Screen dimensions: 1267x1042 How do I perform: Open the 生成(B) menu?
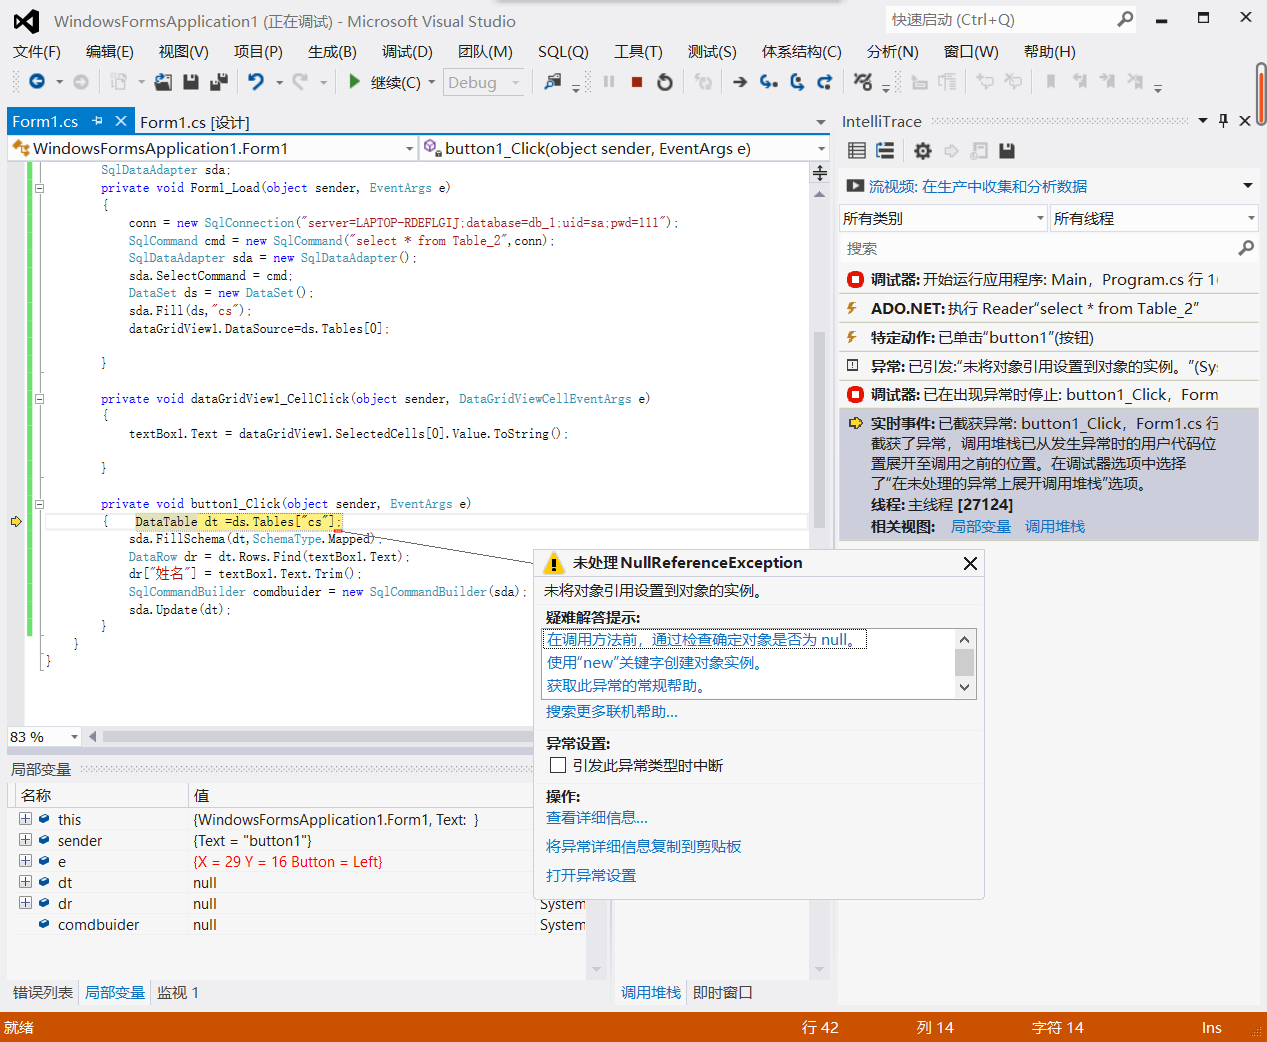click(332, 51)
